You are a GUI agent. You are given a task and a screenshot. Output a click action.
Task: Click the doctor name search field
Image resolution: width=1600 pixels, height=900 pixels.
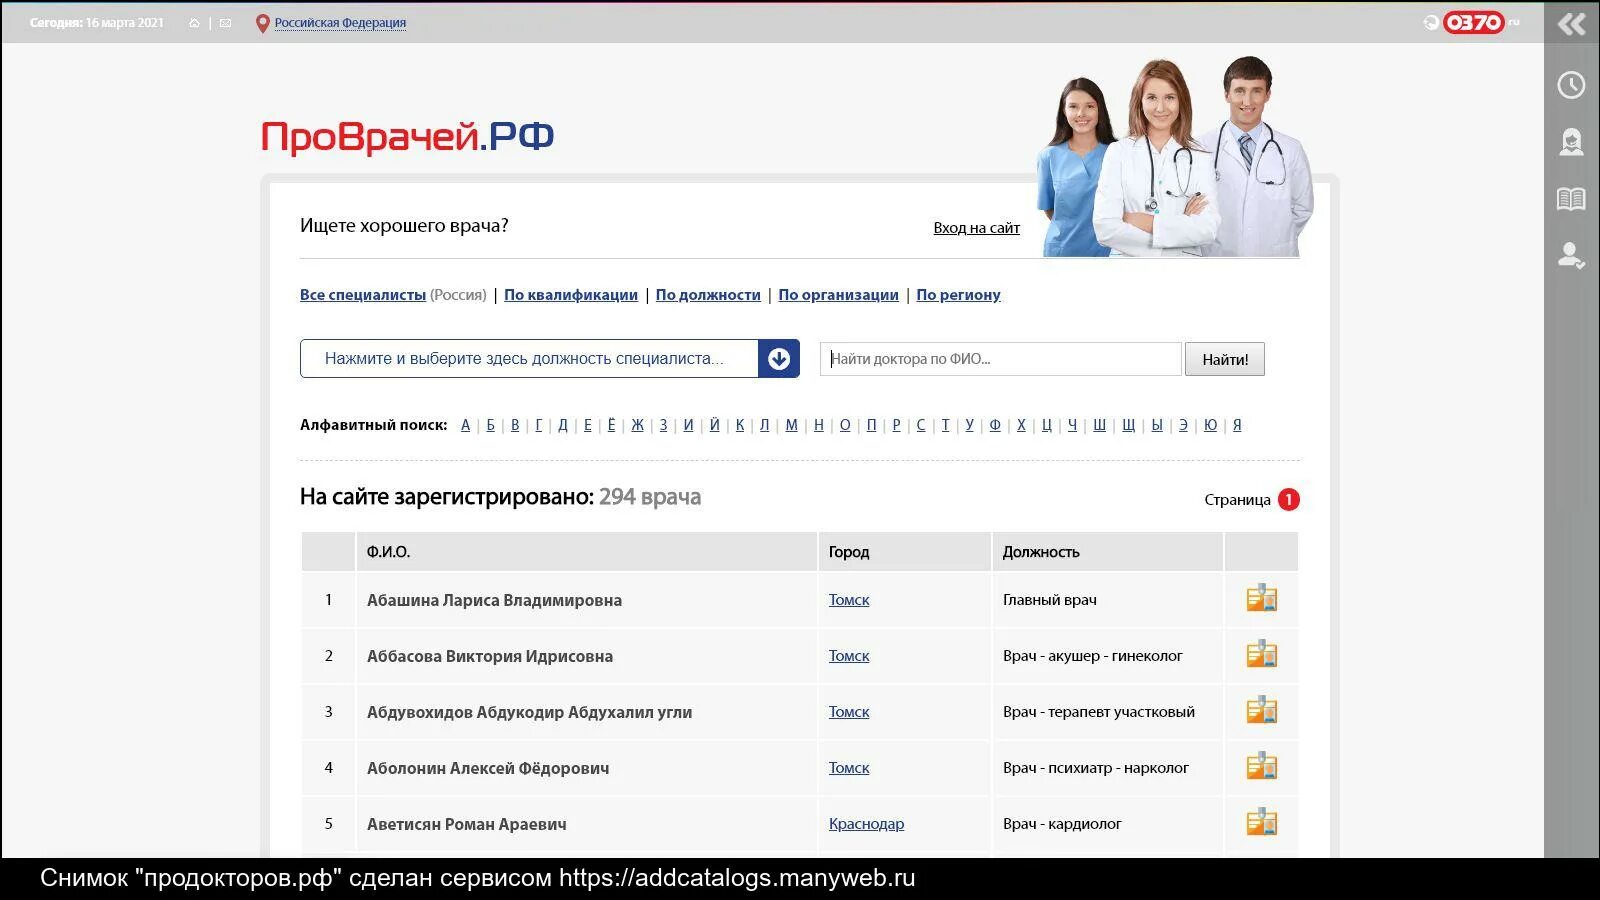[x=998, y=358]
